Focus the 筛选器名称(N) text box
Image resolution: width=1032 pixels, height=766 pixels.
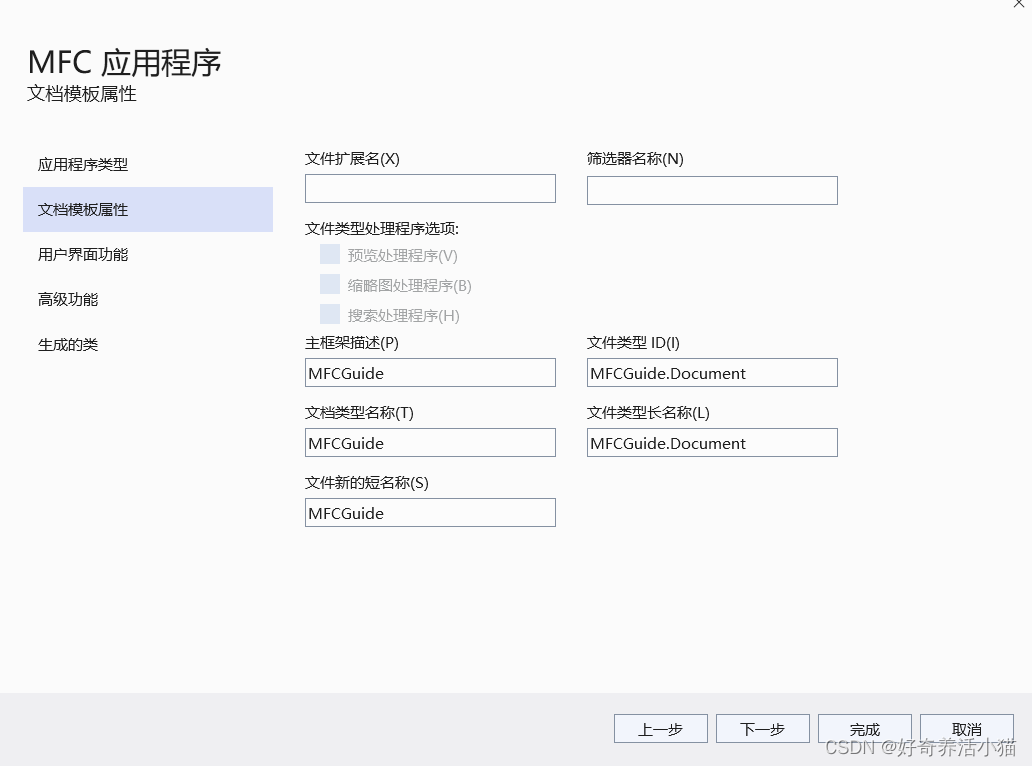712,190
